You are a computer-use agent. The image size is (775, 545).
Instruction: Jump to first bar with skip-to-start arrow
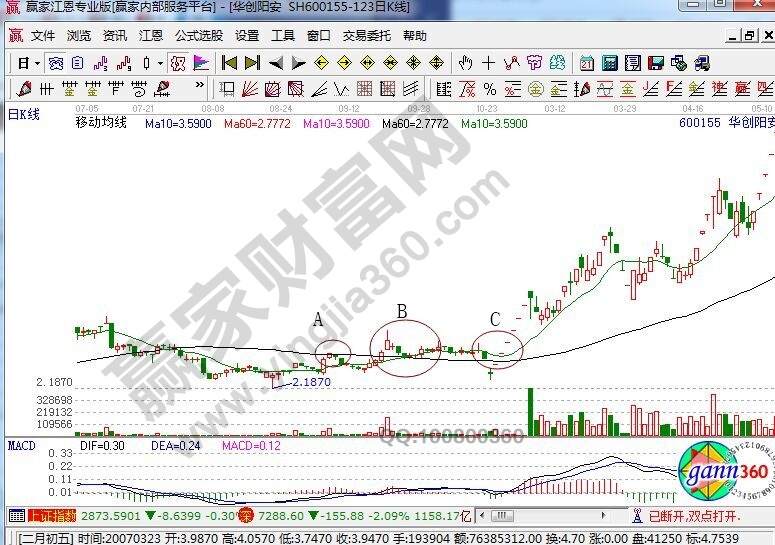point(229,63)
